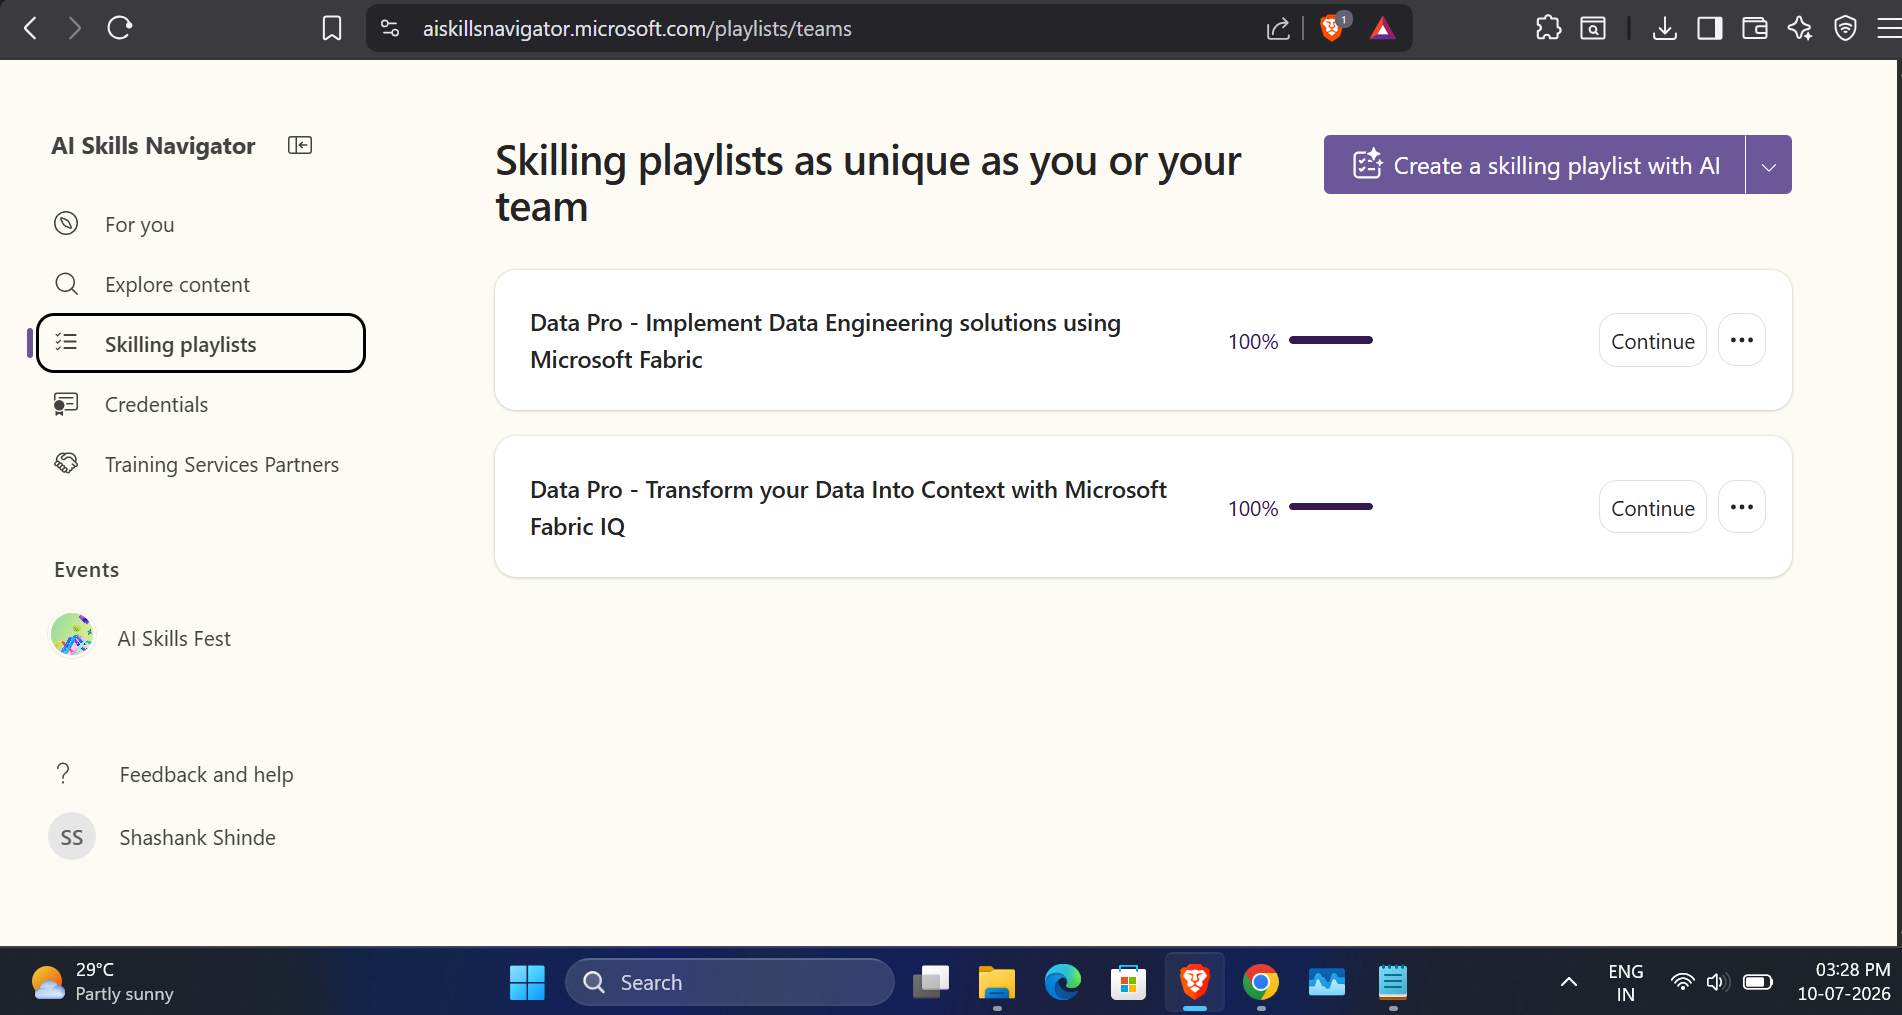1902x1015 pixels.
Task: Open the browser downloads panel
Action: click(x=1664, y=28)
